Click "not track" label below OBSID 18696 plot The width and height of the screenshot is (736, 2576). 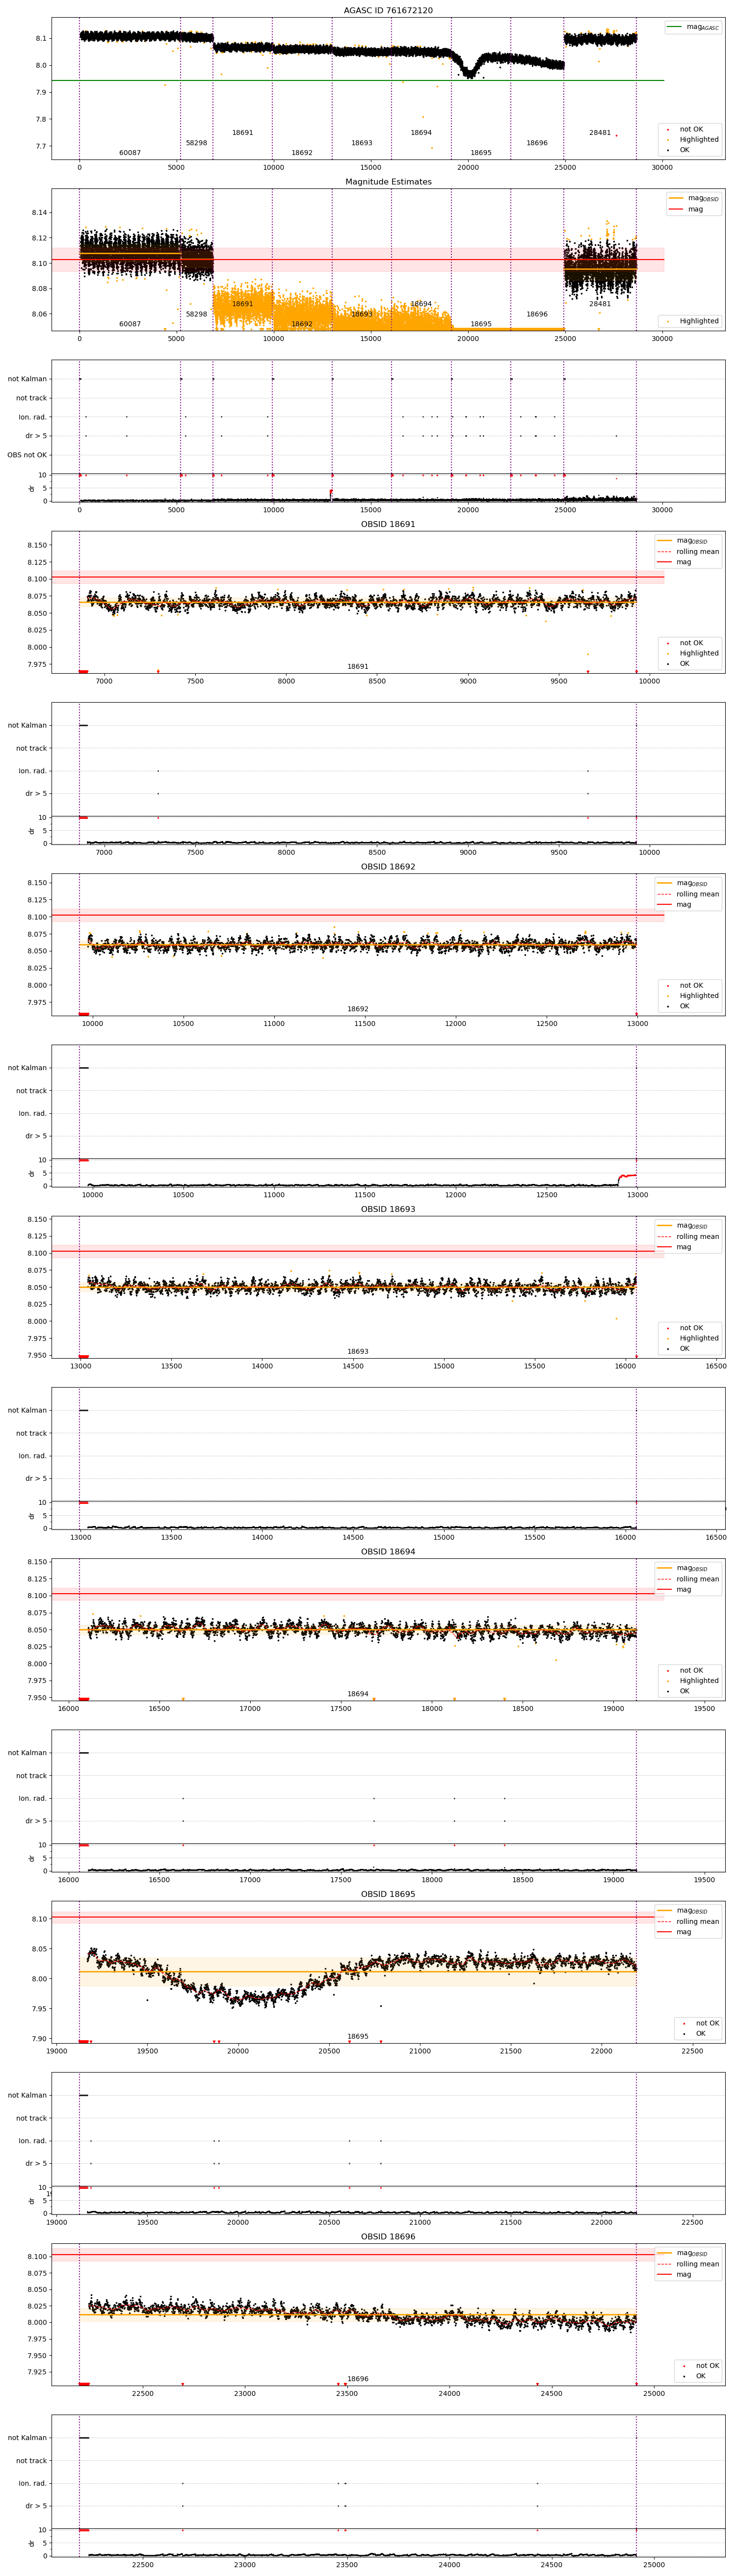pos(32,2461)
